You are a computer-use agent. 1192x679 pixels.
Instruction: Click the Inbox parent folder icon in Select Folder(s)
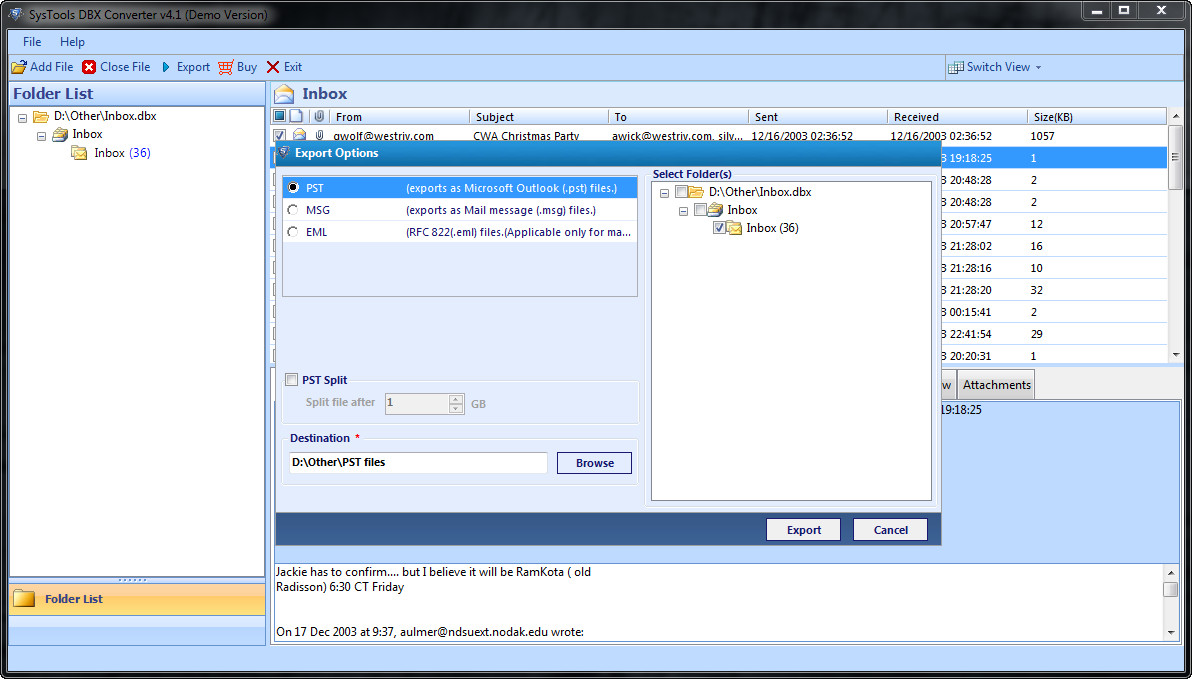click(715, 210)
